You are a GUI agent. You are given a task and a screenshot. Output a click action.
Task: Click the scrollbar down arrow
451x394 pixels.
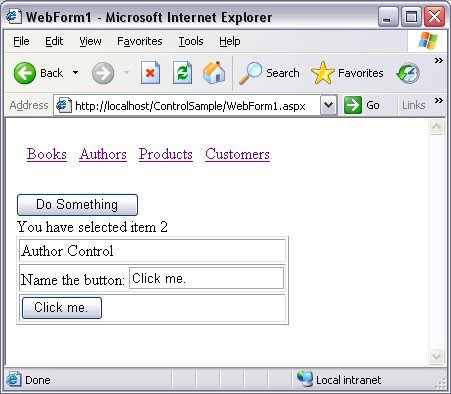pos(436,357)
